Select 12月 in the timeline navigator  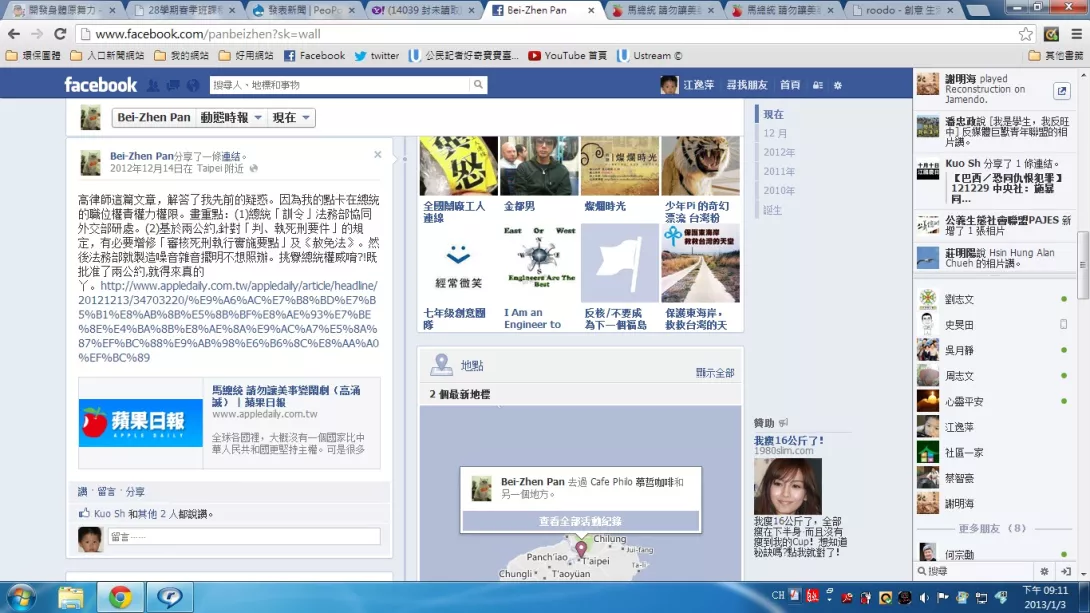click(774, 133)
